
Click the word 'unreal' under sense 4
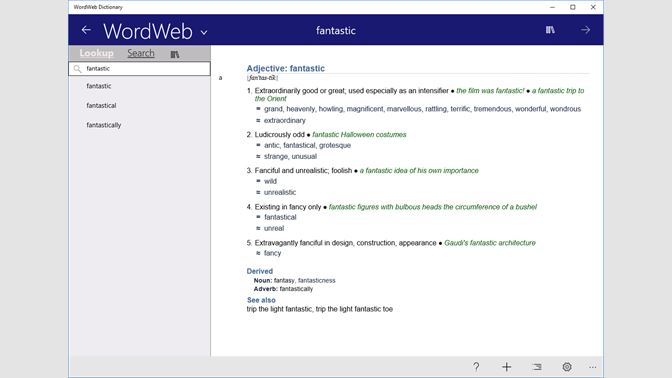[x=274, y=228]
